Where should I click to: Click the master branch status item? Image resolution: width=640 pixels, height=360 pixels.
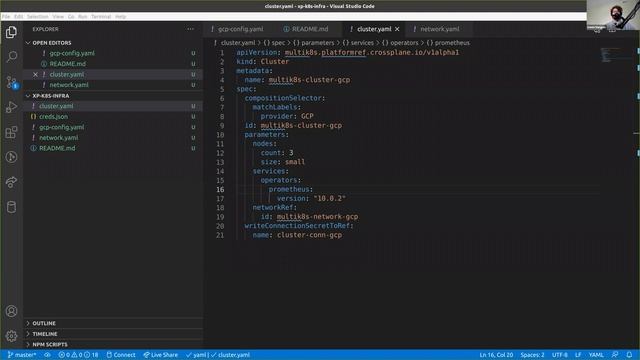point(22,355)
